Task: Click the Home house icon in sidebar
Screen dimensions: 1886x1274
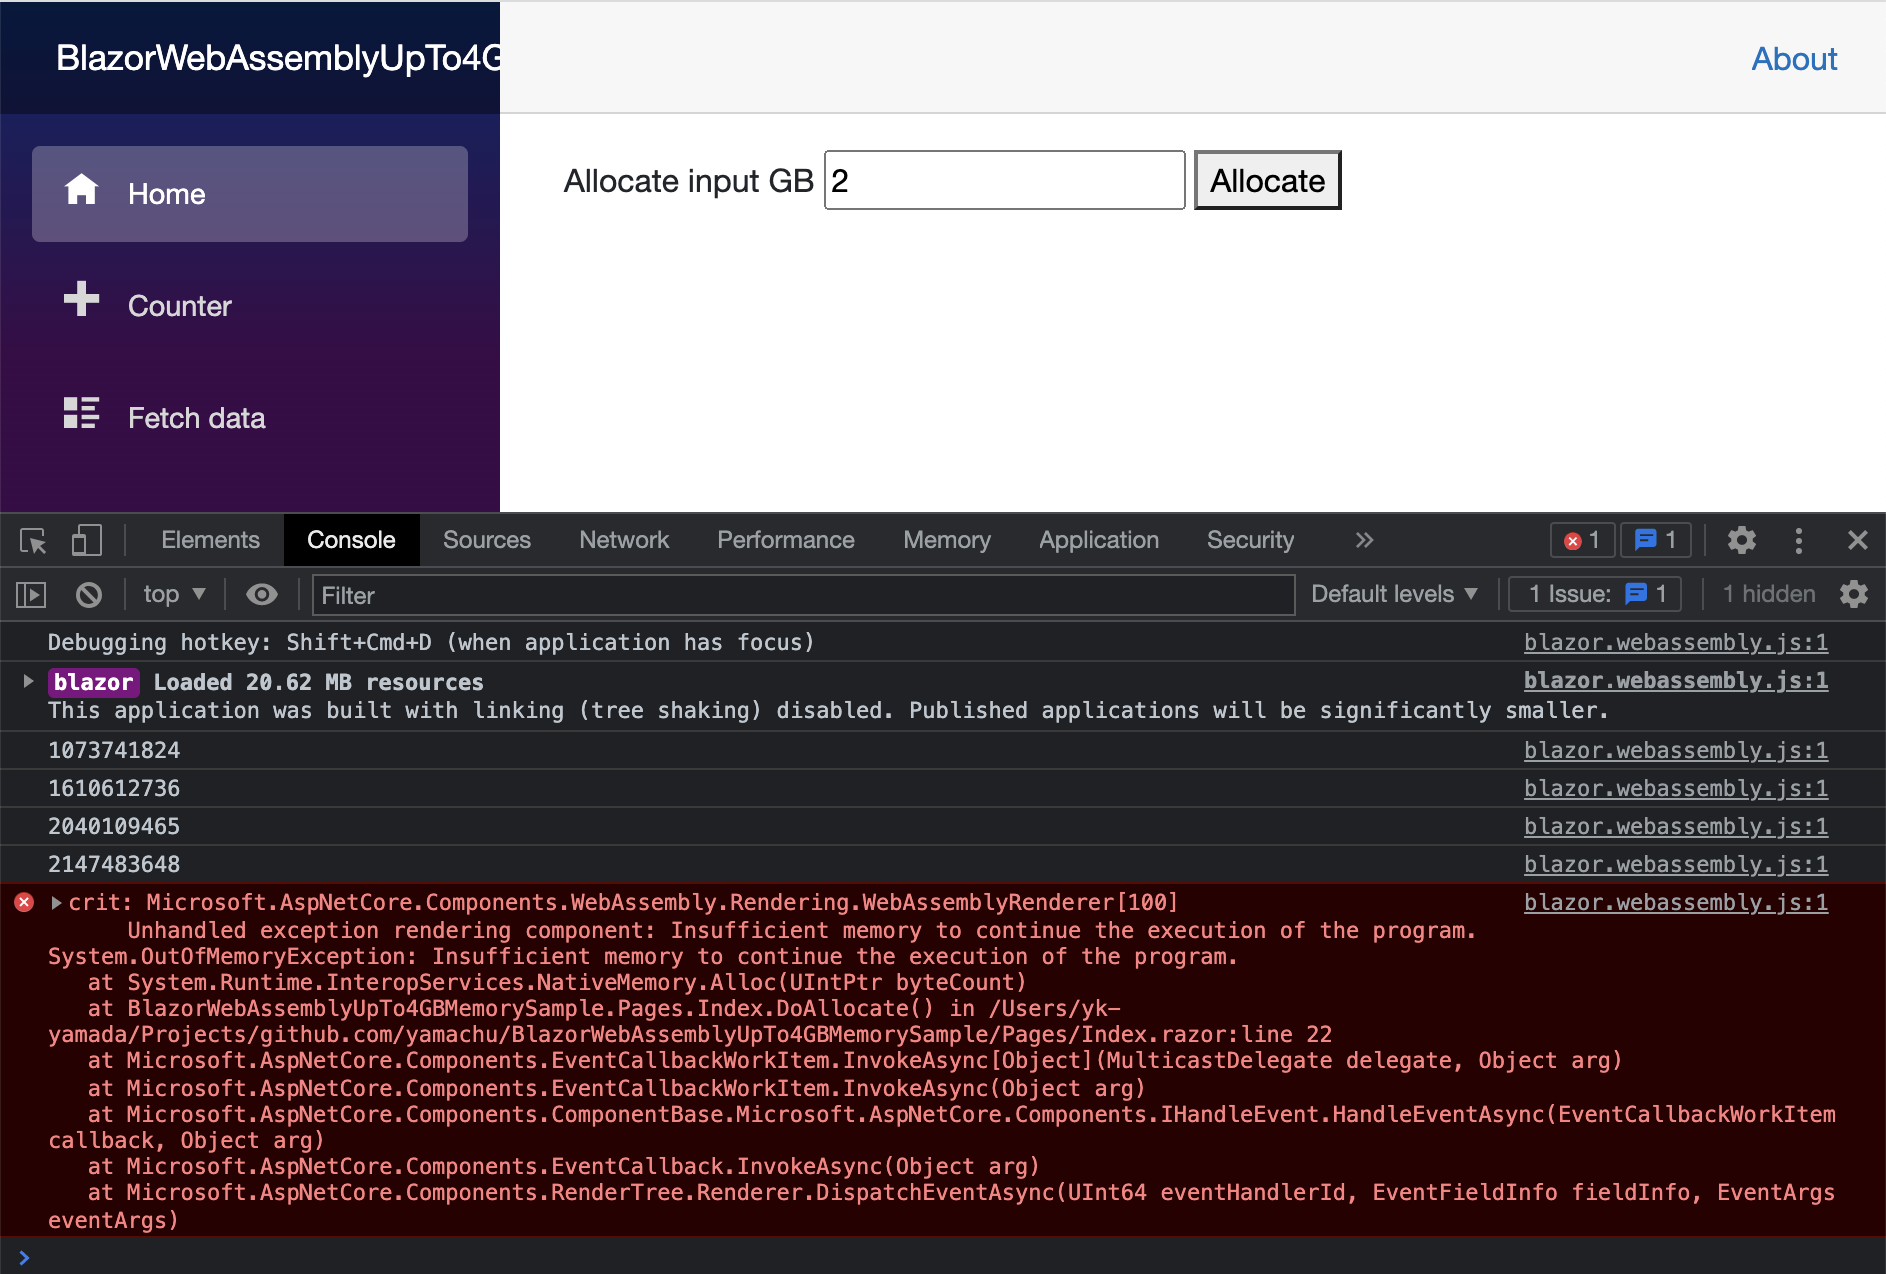Action: click(x=82, y=189)
